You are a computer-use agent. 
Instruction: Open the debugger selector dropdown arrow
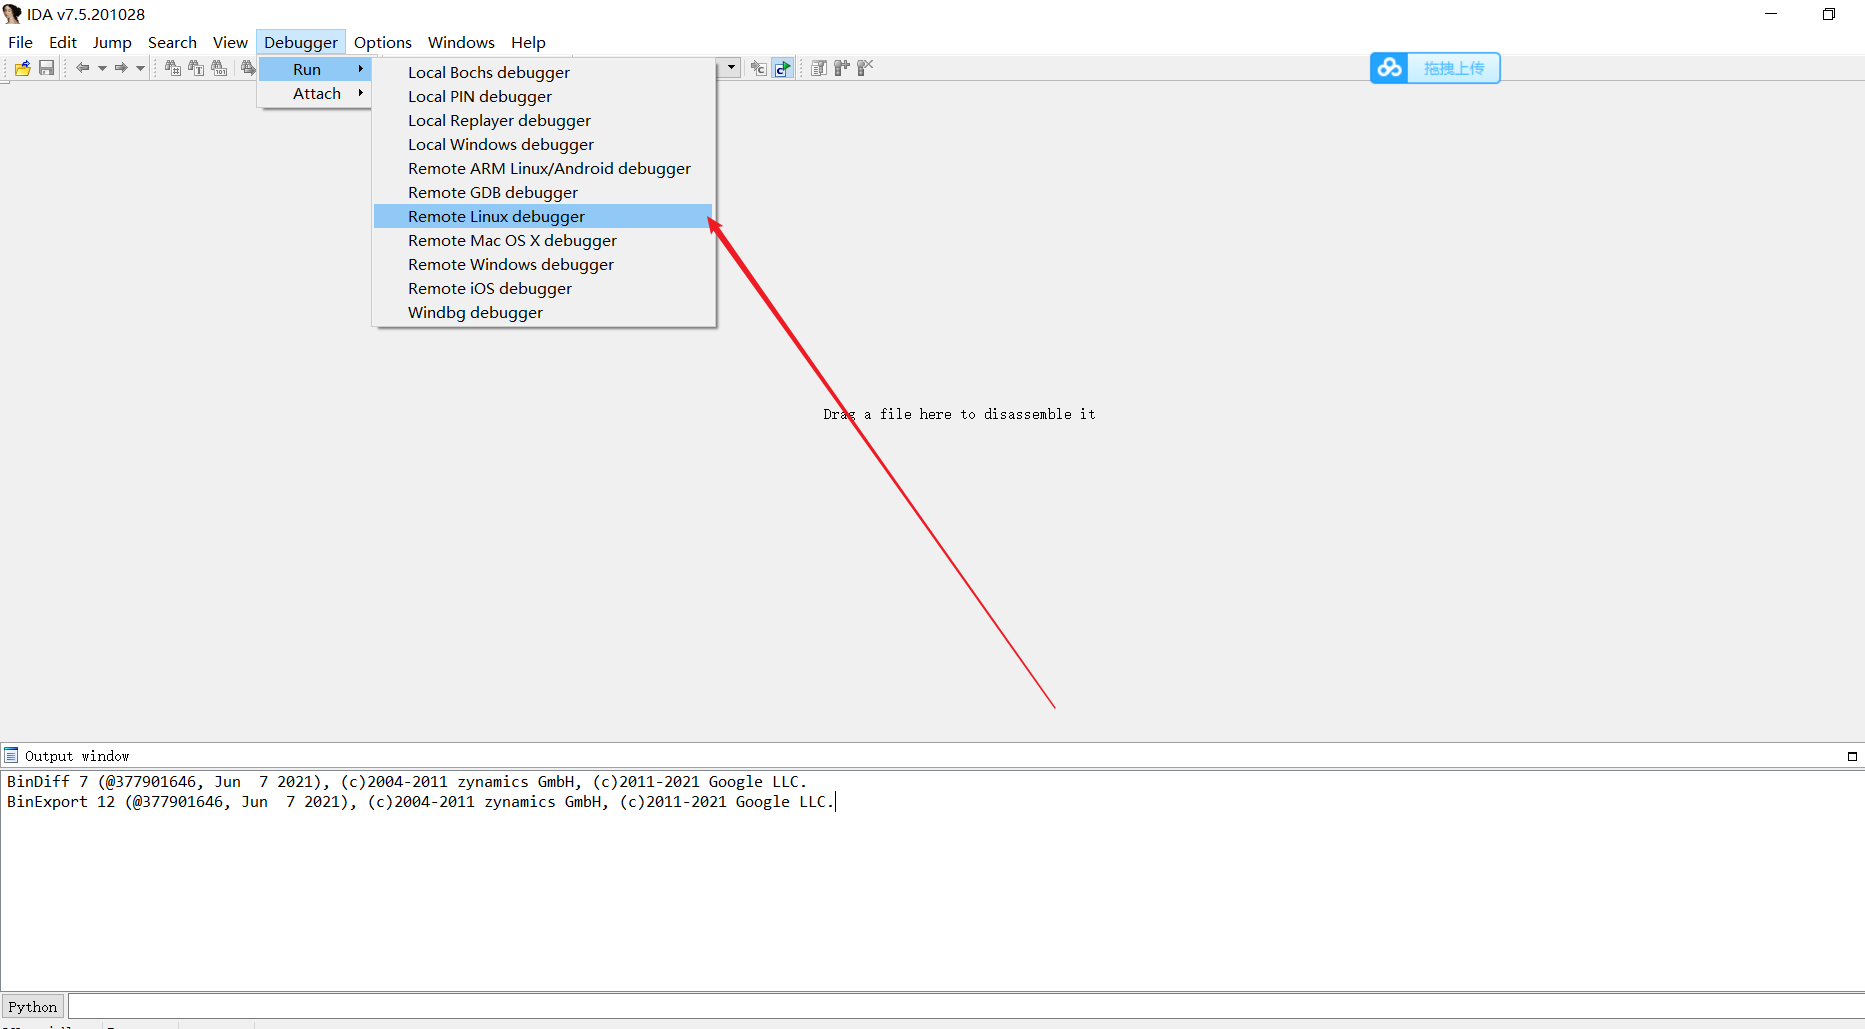click(732, 68)
